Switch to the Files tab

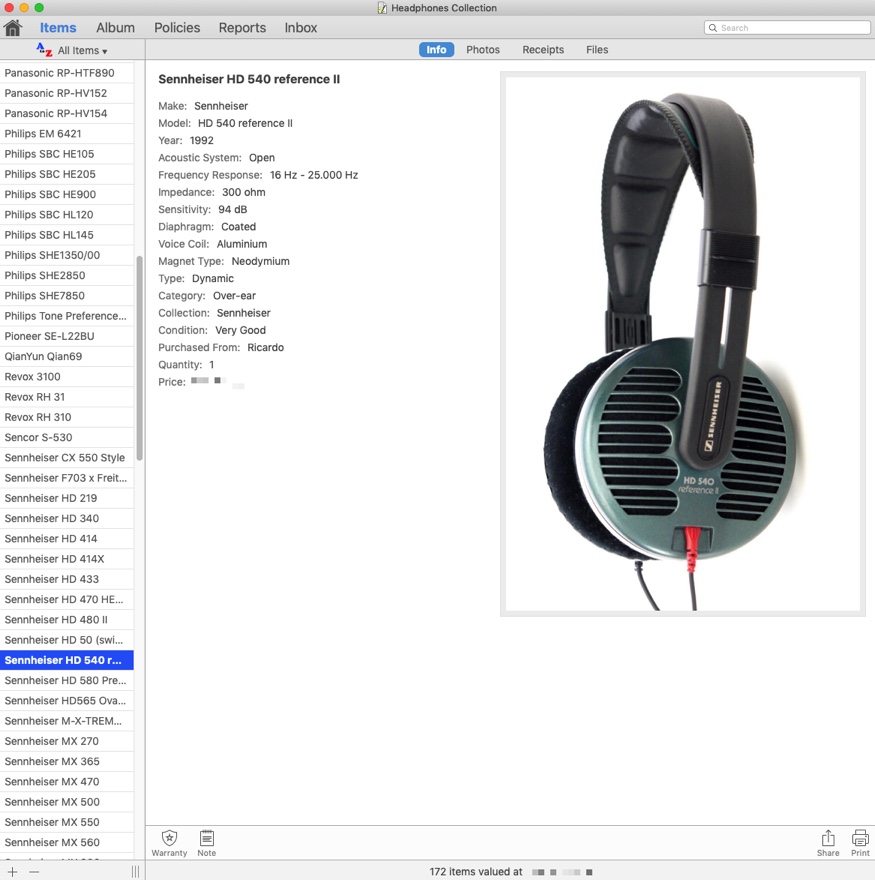coord(597,49)
